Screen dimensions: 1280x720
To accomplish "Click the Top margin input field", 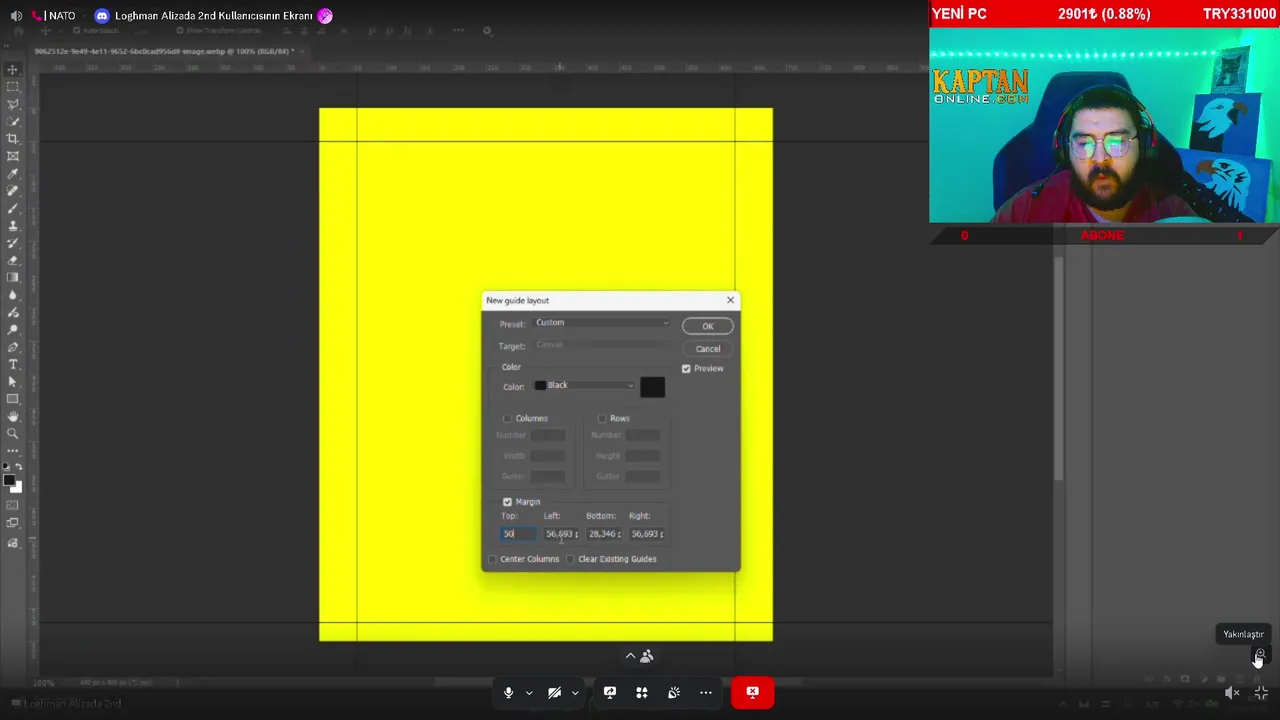I will coord(519,534).
